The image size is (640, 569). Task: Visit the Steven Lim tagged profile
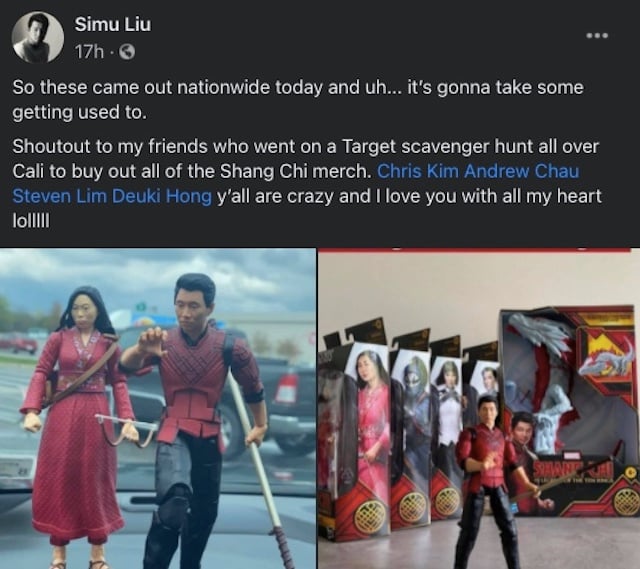60,196
